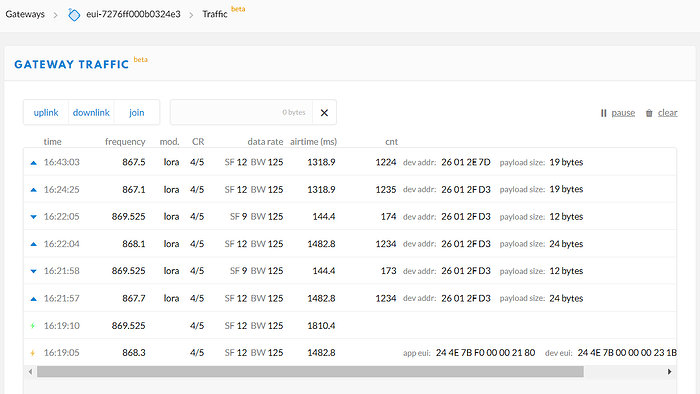700x394 pixels.
Task: Pause the traffic stream via pause link
Action: point(623,113)
